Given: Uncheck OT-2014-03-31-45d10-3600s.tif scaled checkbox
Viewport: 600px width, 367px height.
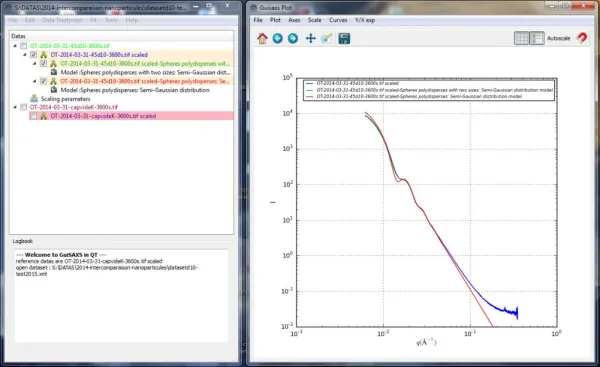Looking at the screenshot, I should (34, 55).
